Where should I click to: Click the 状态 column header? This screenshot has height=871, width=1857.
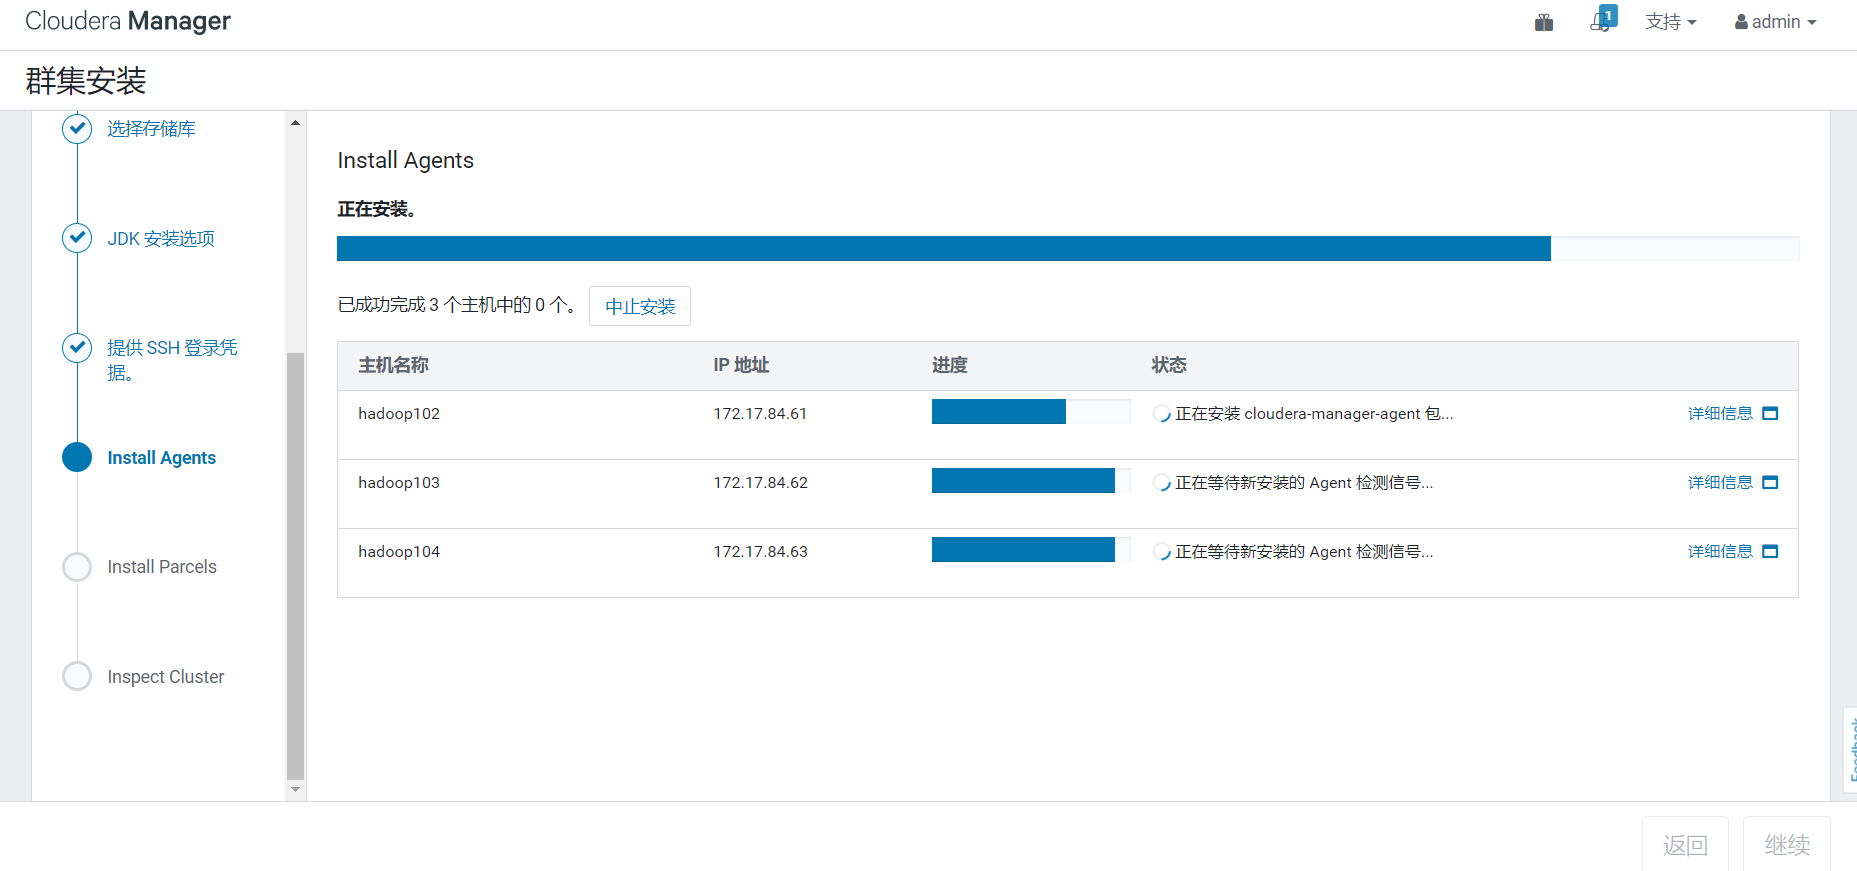(1169, 366)
